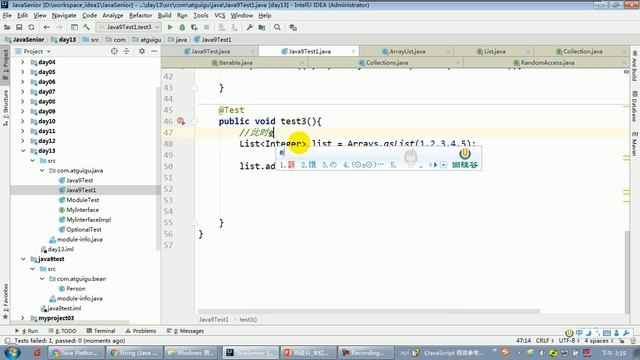Click the Build project hammer icon
The height and width of the screenshot is (360, 640).
point(87,27)
